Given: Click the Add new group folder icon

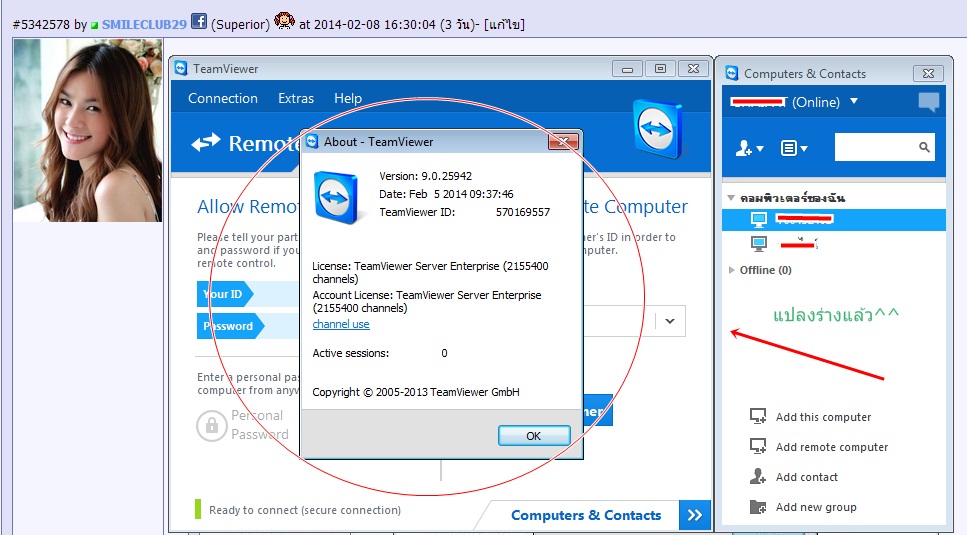Looking at the screenshot, I should pos(758,507).
